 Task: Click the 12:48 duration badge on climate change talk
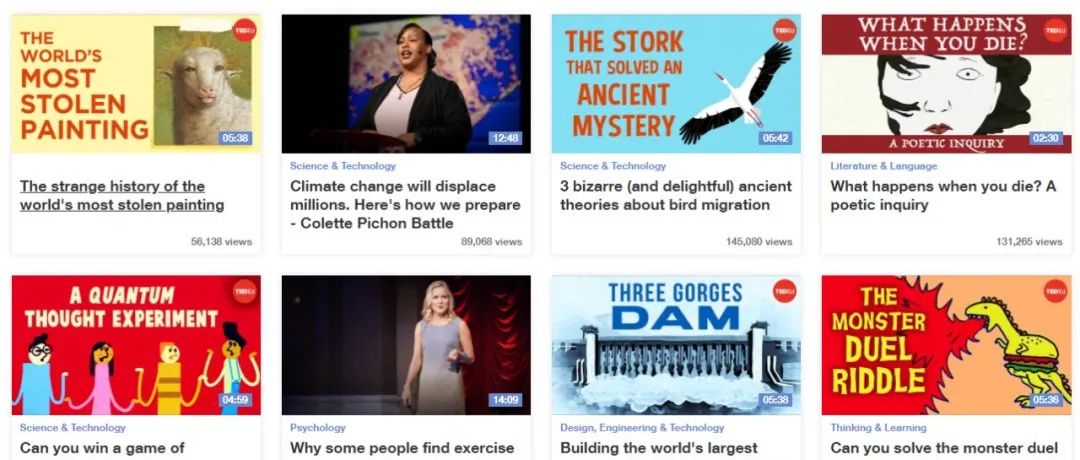(x=505, y=138)
